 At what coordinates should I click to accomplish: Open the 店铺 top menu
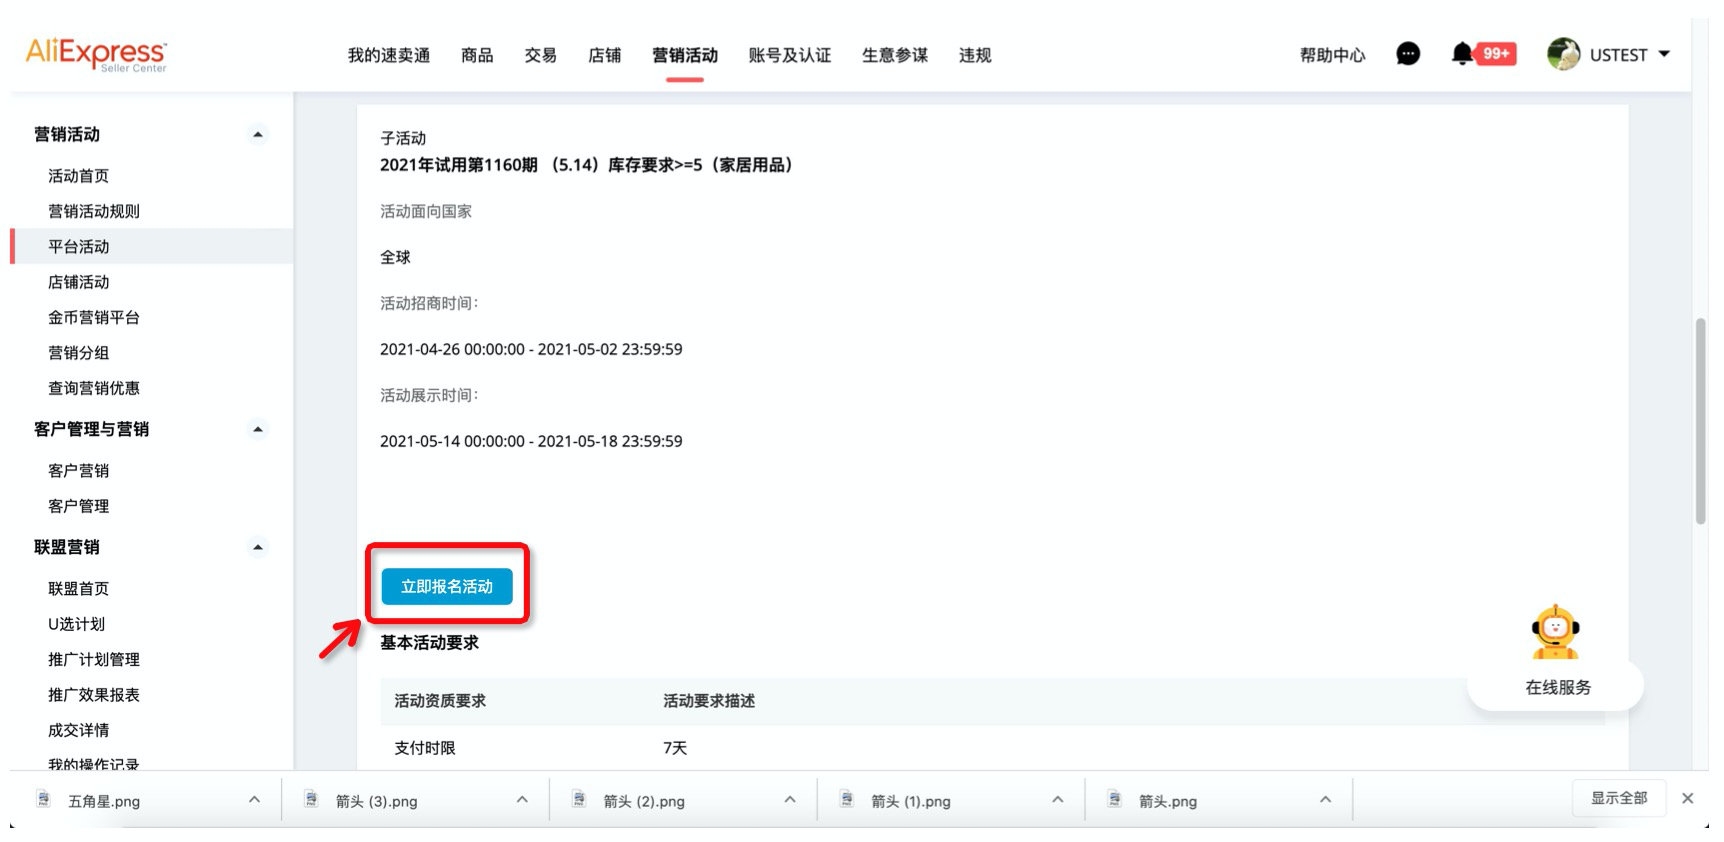point(604,55)
